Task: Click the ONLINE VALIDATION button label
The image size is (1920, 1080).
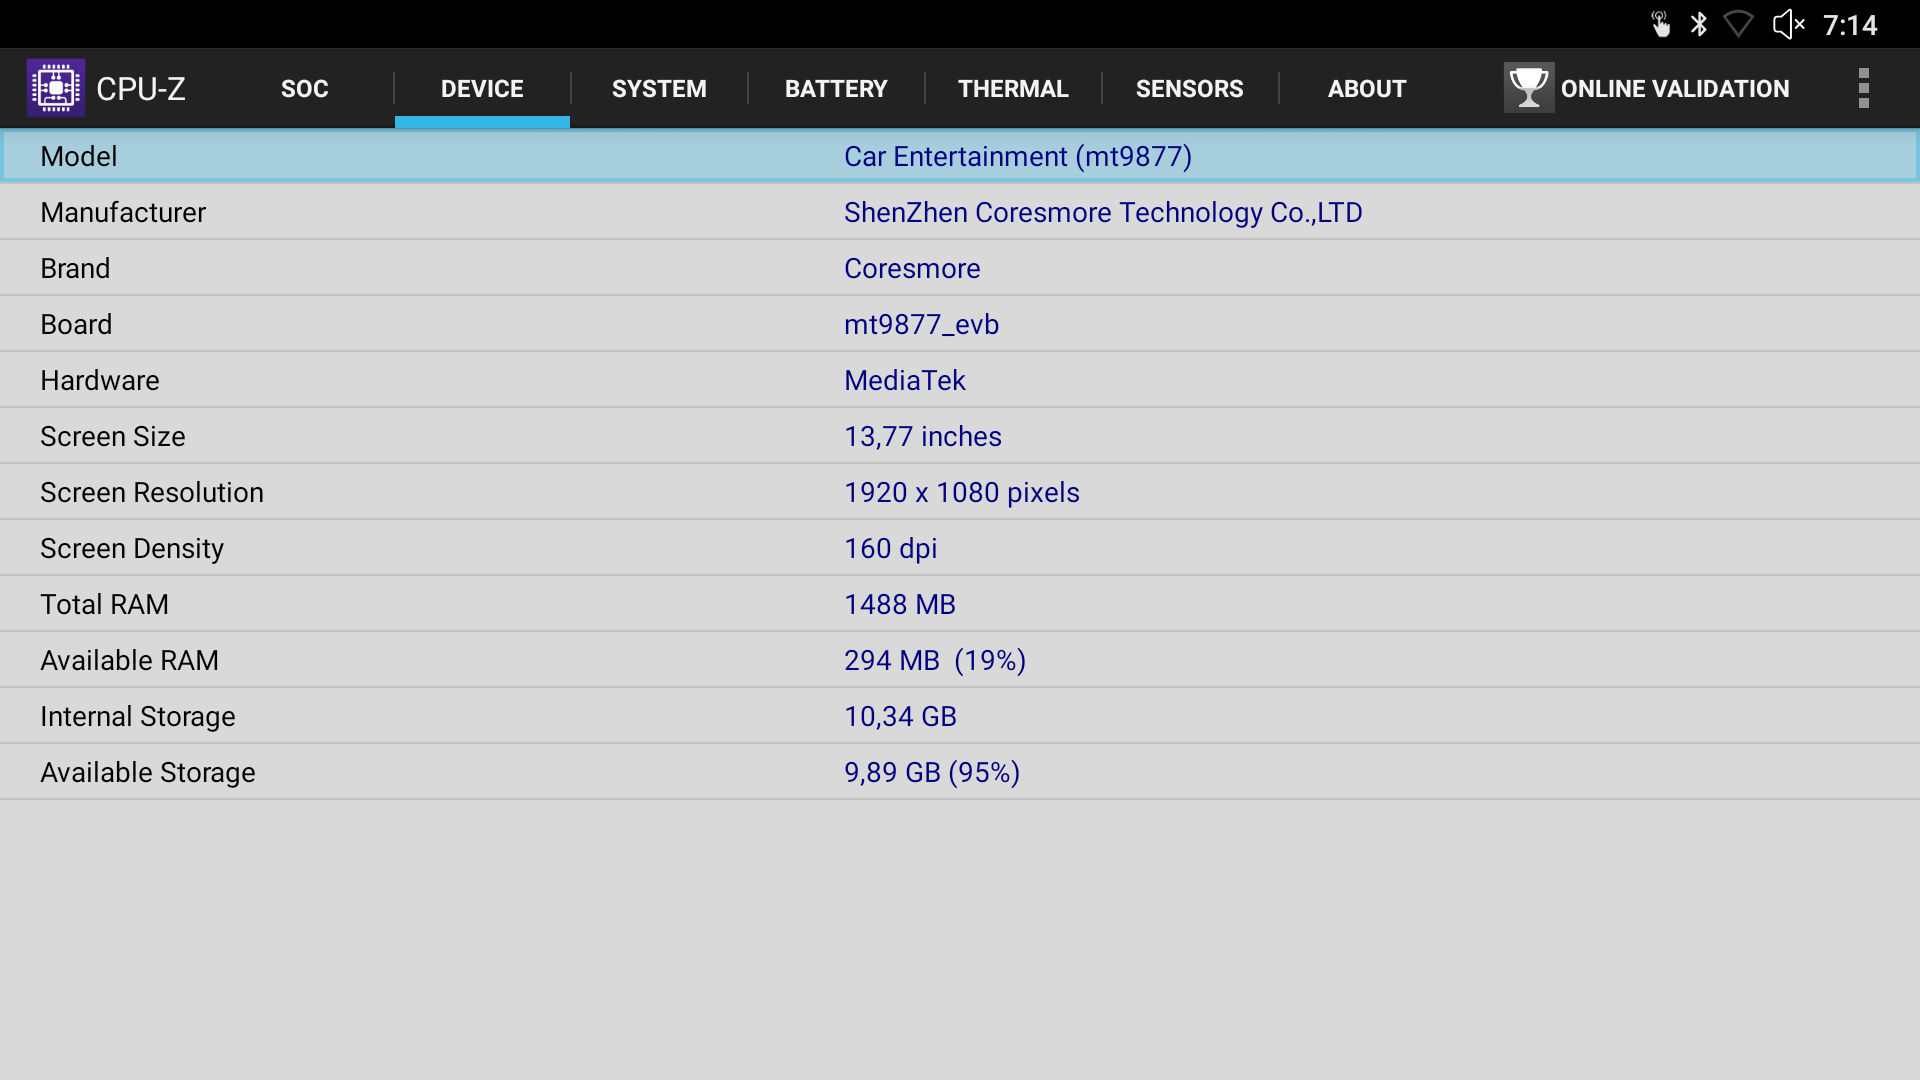Action: pos(1675,89)
